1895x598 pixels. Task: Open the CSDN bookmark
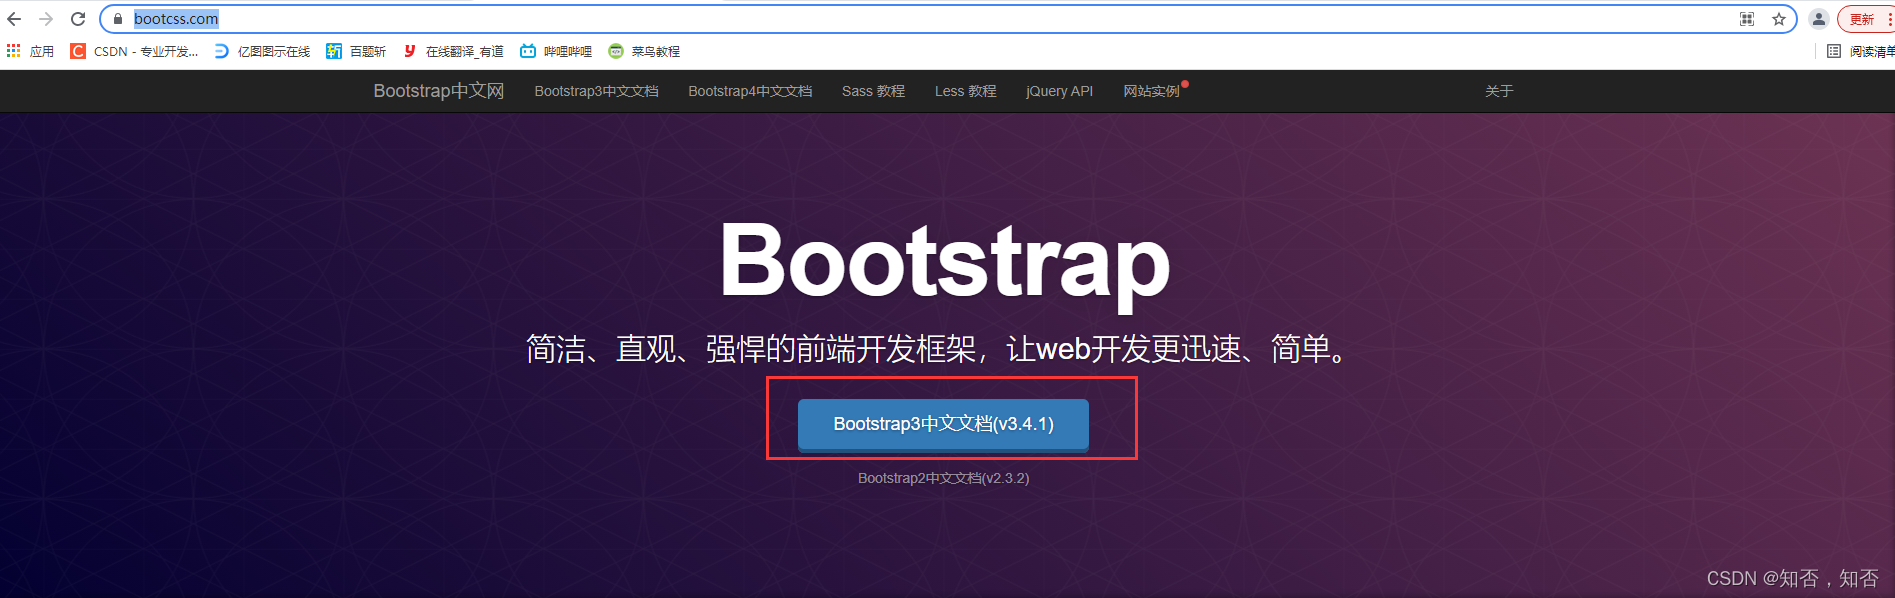[x=134, y=51]
